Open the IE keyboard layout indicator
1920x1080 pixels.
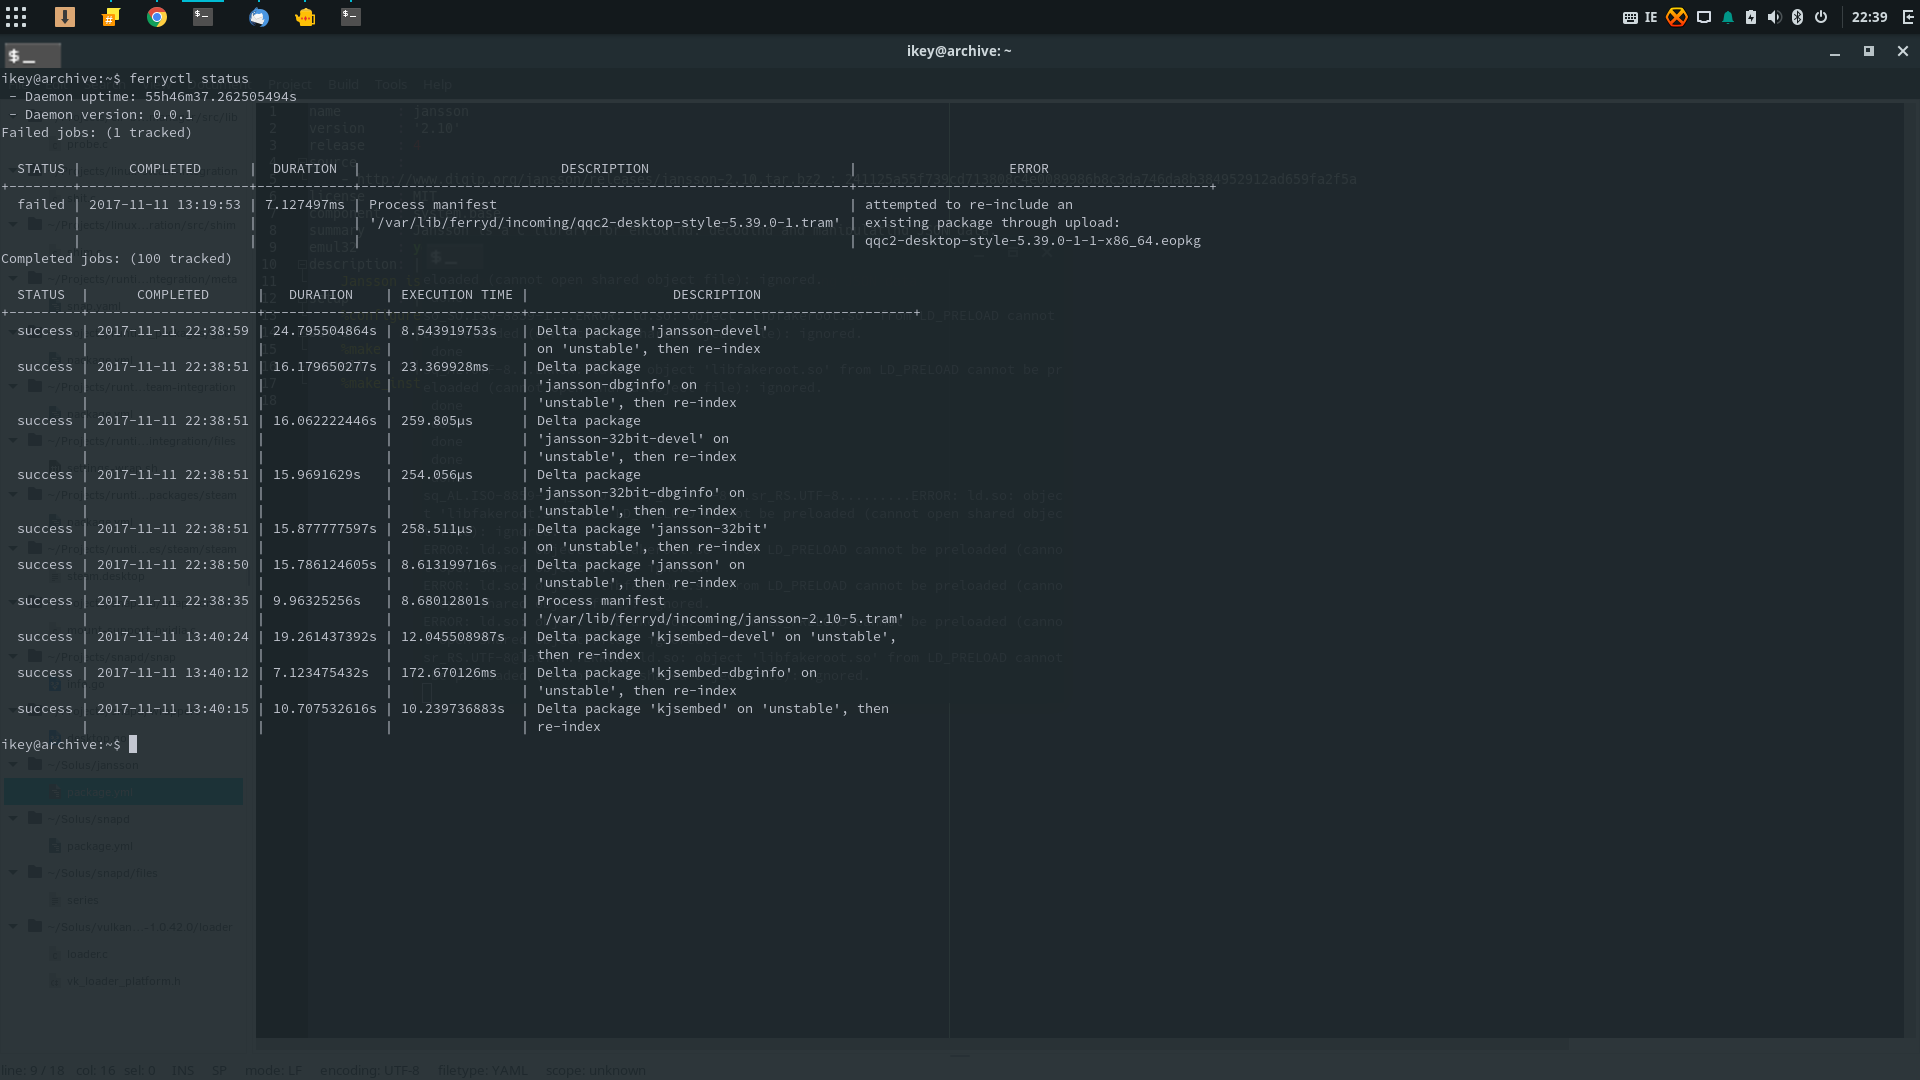point(1651,17)
